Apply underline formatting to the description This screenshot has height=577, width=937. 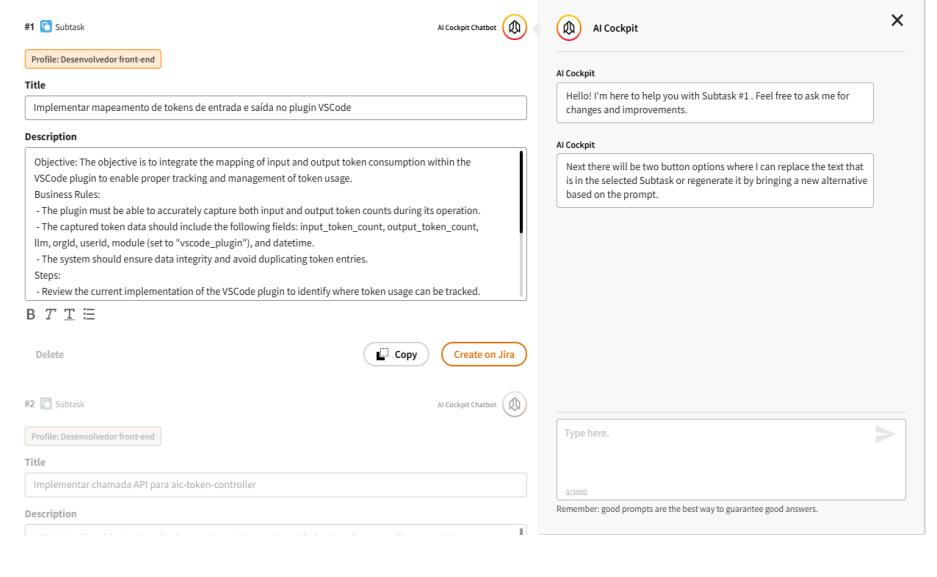click(69, 314)
